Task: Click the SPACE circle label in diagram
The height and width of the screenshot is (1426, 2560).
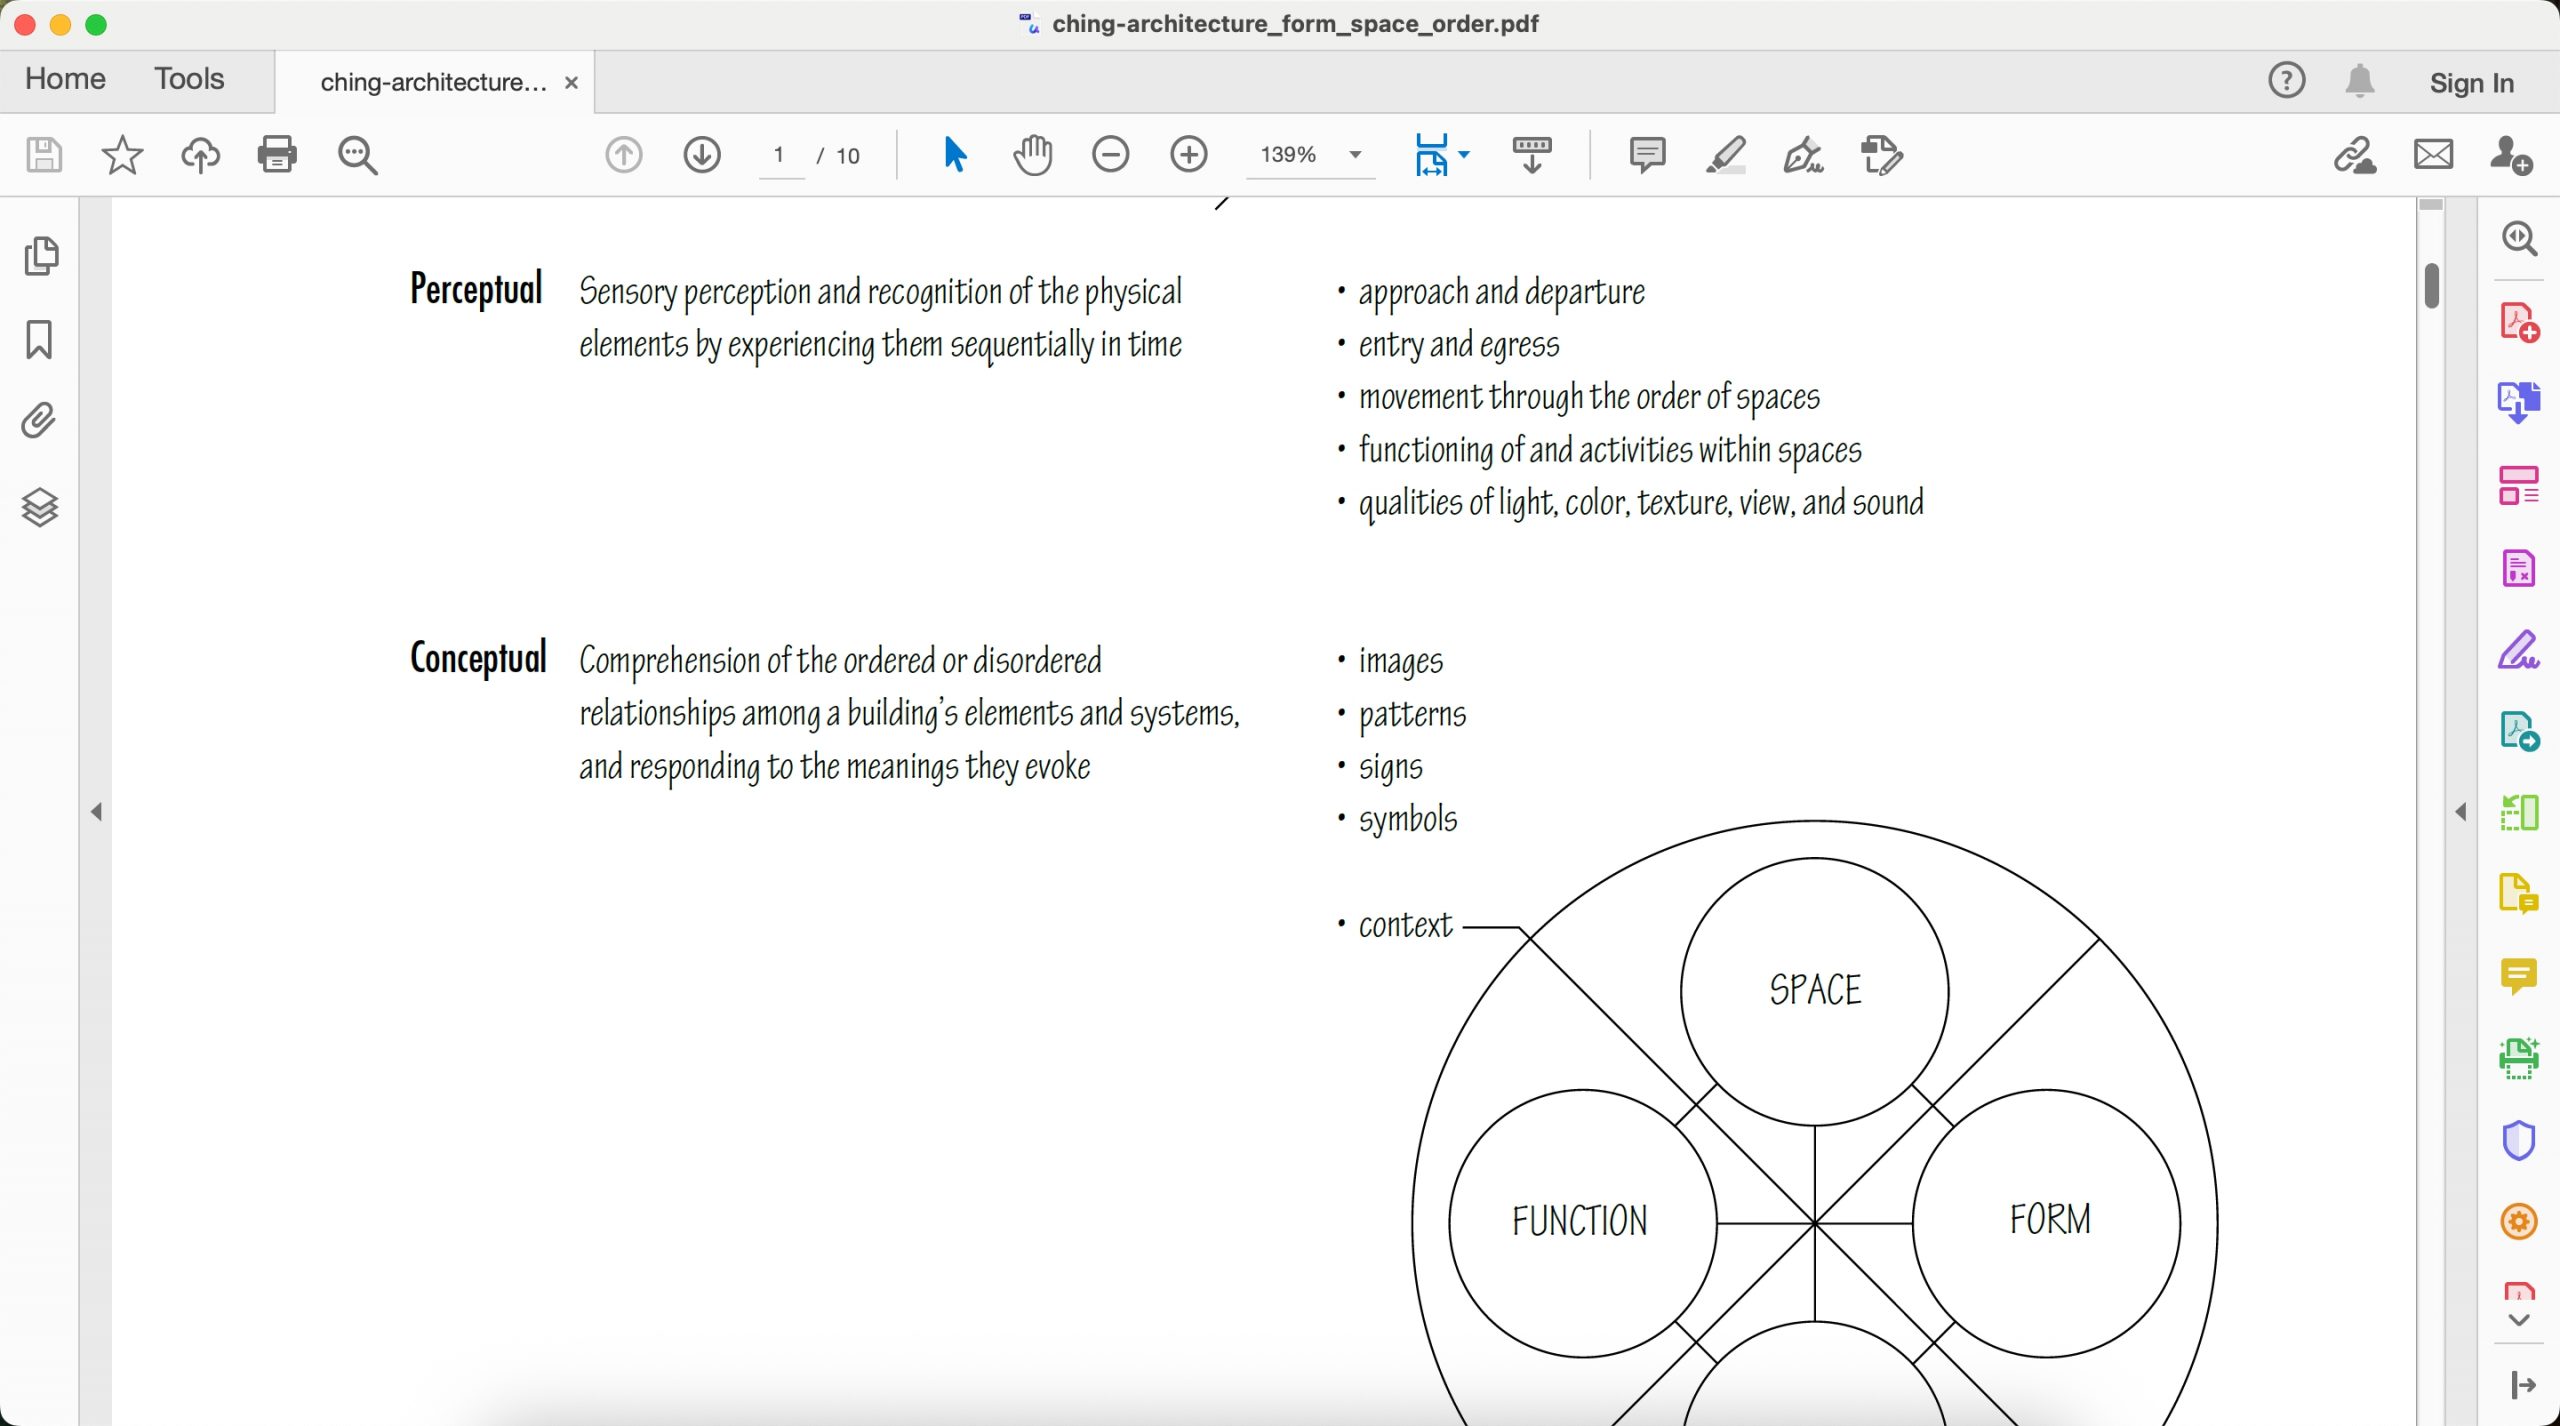Action: pyautogui.click(x=1815, y=990)
